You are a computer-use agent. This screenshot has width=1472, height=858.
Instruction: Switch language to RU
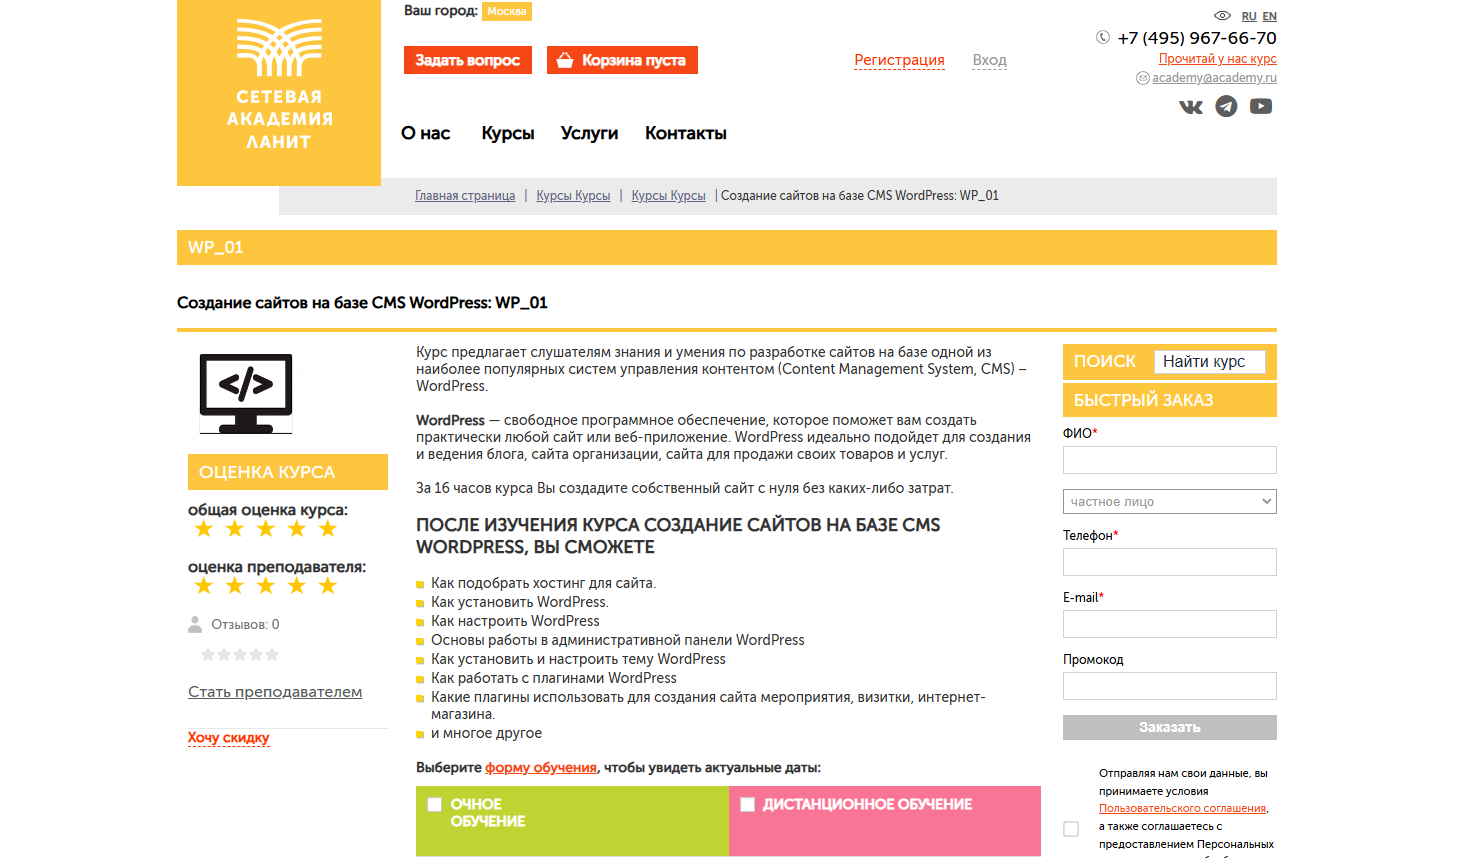tap(1249, 16)
